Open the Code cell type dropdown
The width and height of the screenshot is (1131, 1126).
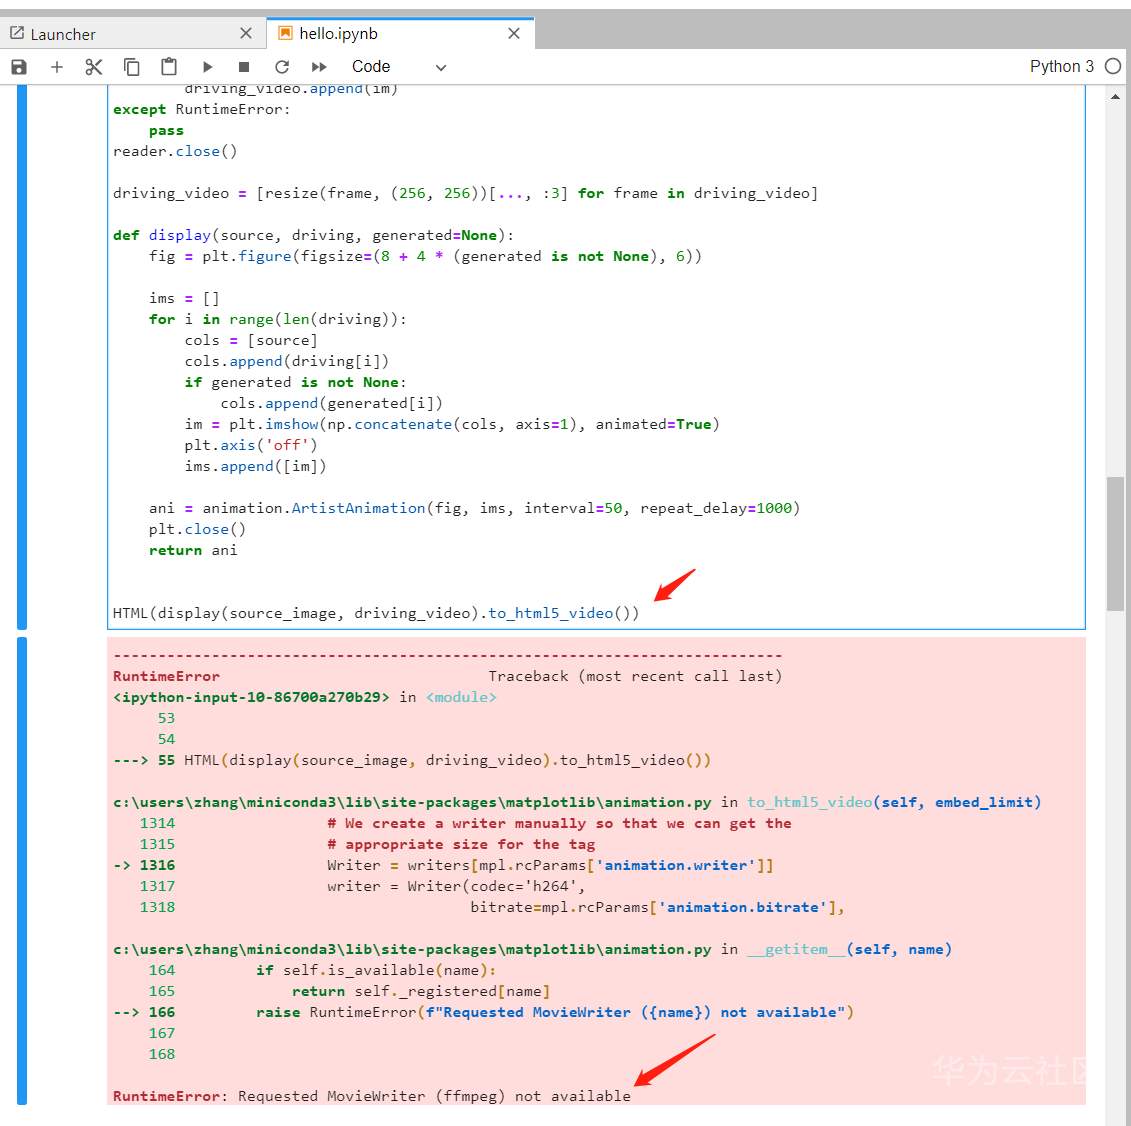click(399, 67)
